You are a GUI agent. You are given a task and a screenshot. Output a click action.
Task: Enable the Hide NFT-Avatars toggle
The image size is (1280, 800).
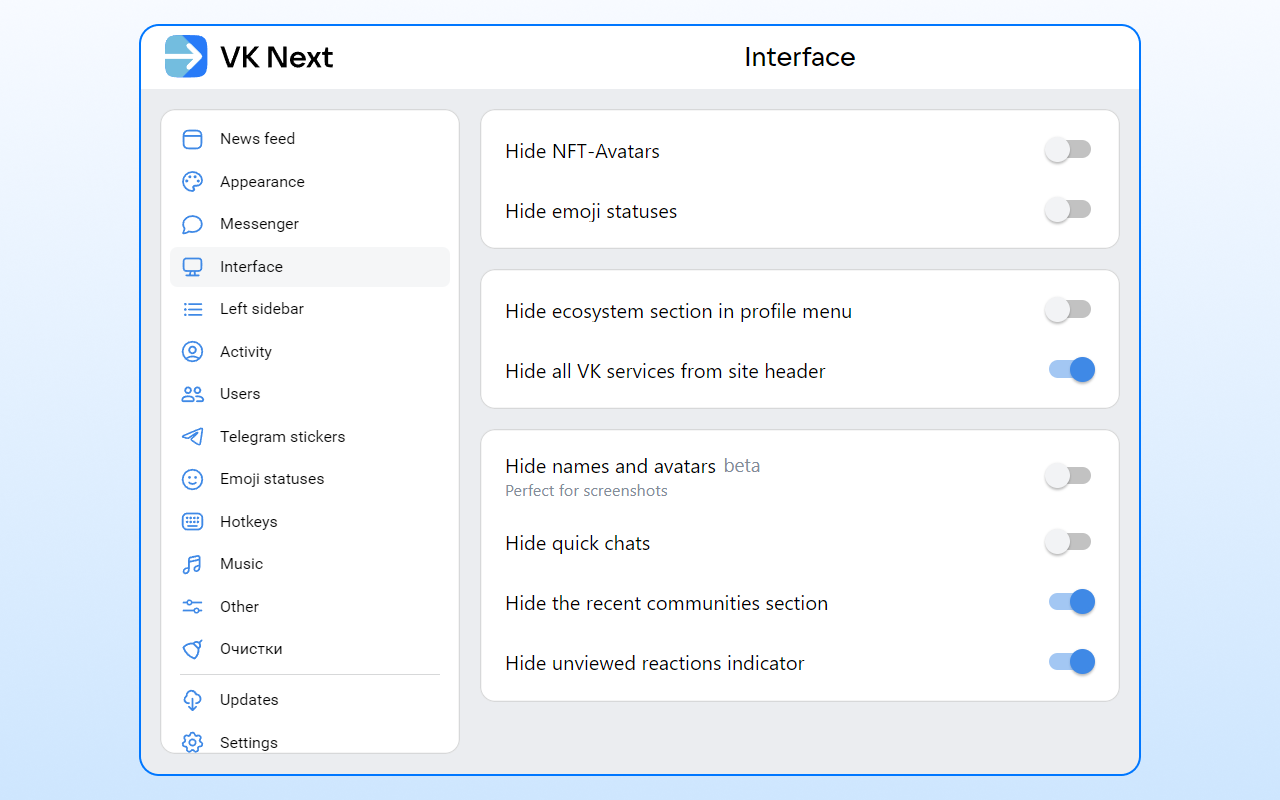(1068, 149)
